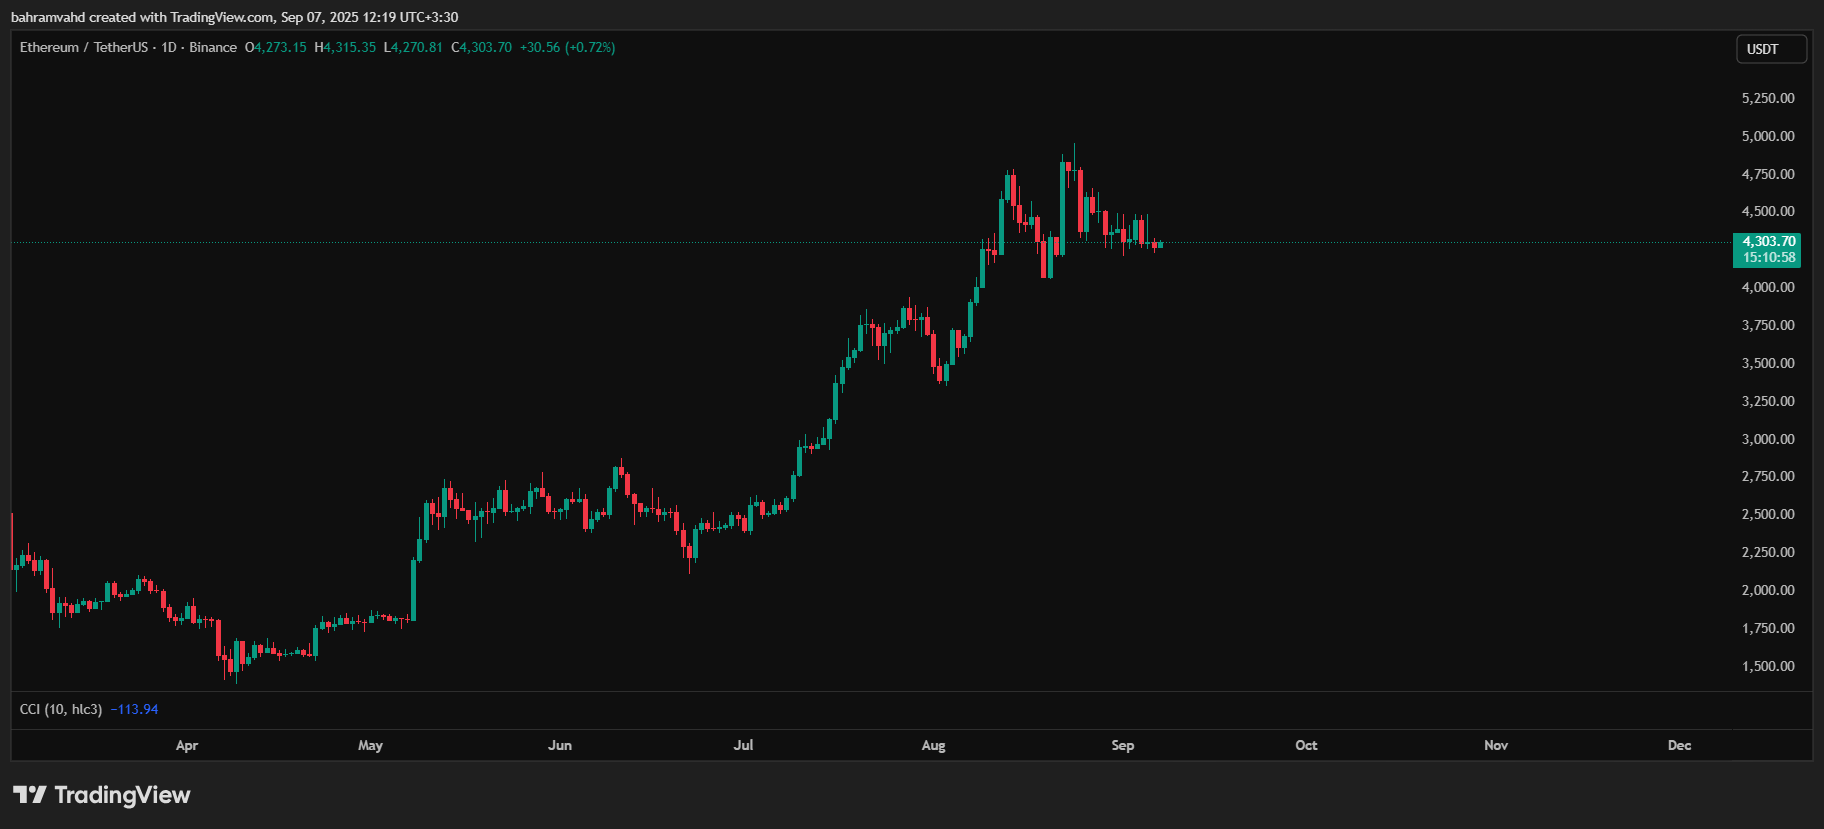Image resolution: width=1824 pixels, height=829 pixels.
Task: Click the Sep label on time axis
Action: coord(1122,745)
